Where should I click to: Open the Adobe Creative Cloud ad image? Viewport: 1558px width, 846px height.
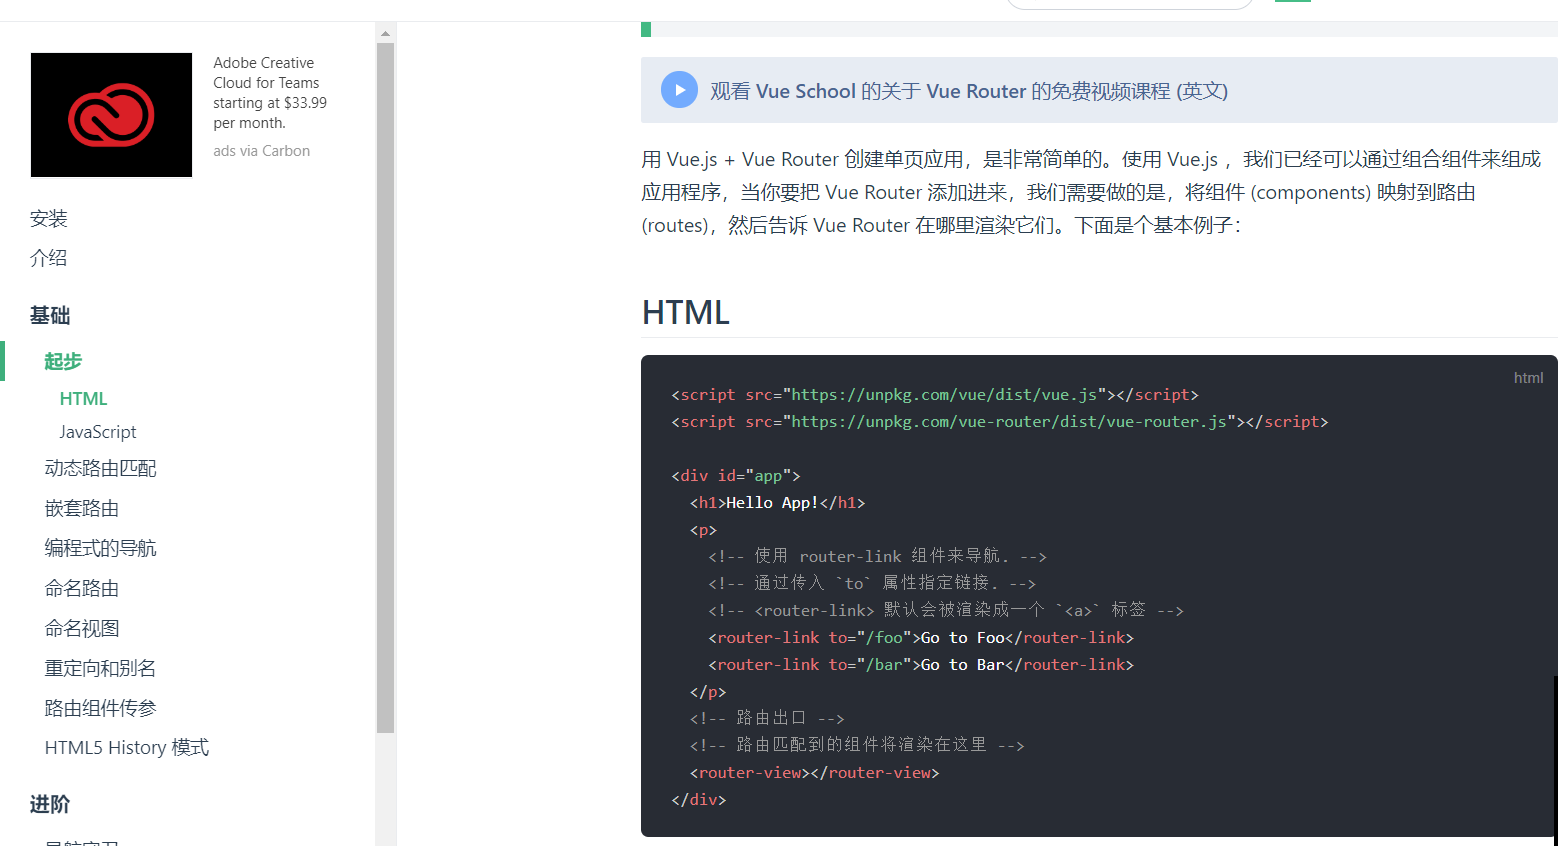111,115
